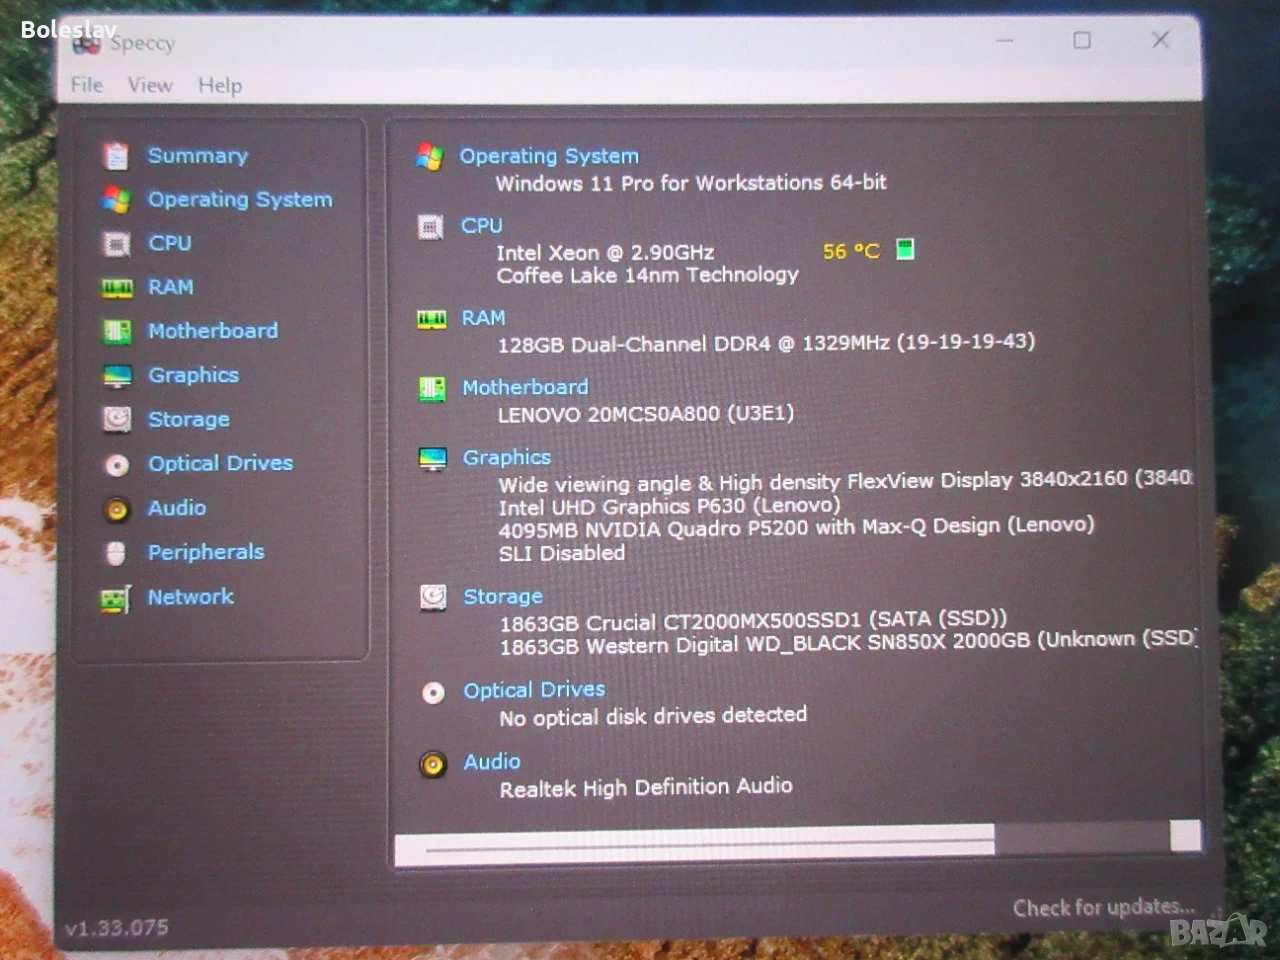
Task: View the Graphics section in sidebar
Action: [194, 375]
